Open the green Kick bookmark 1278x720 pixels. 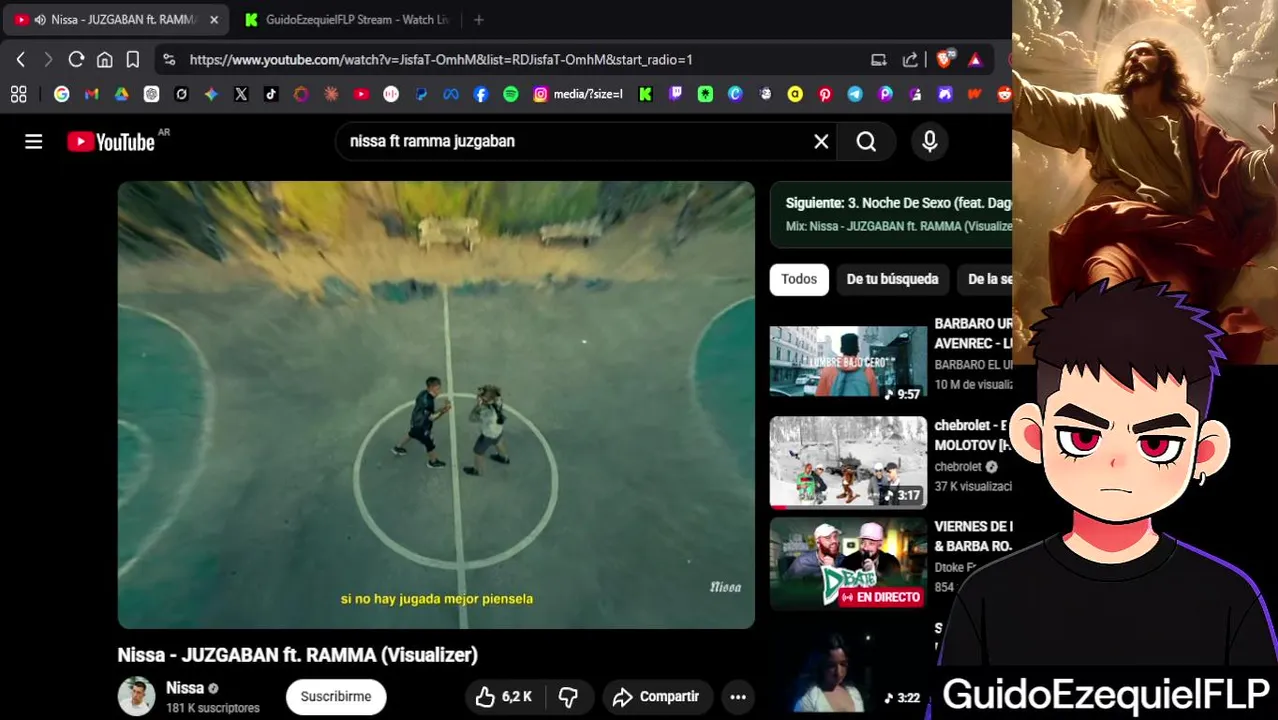[645, 94]
